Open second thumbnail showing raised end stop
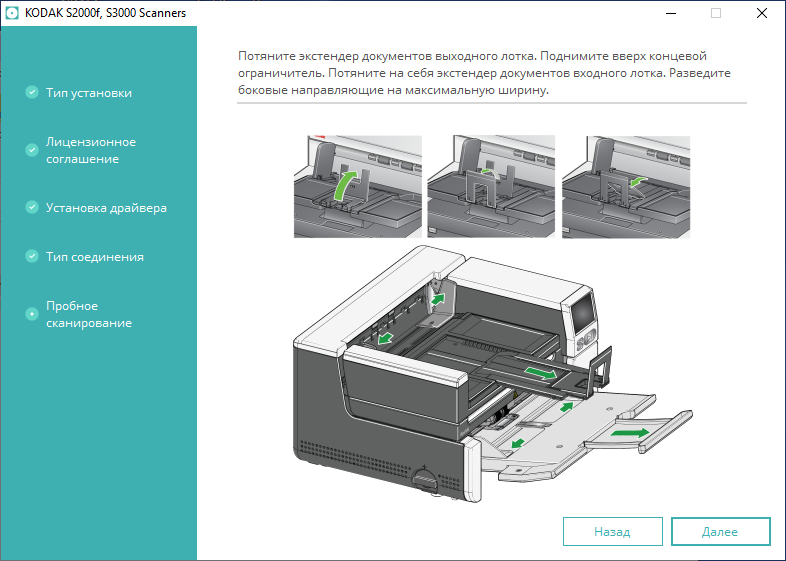The height and width of the screenshot is (561, 786). coord(491,186)
